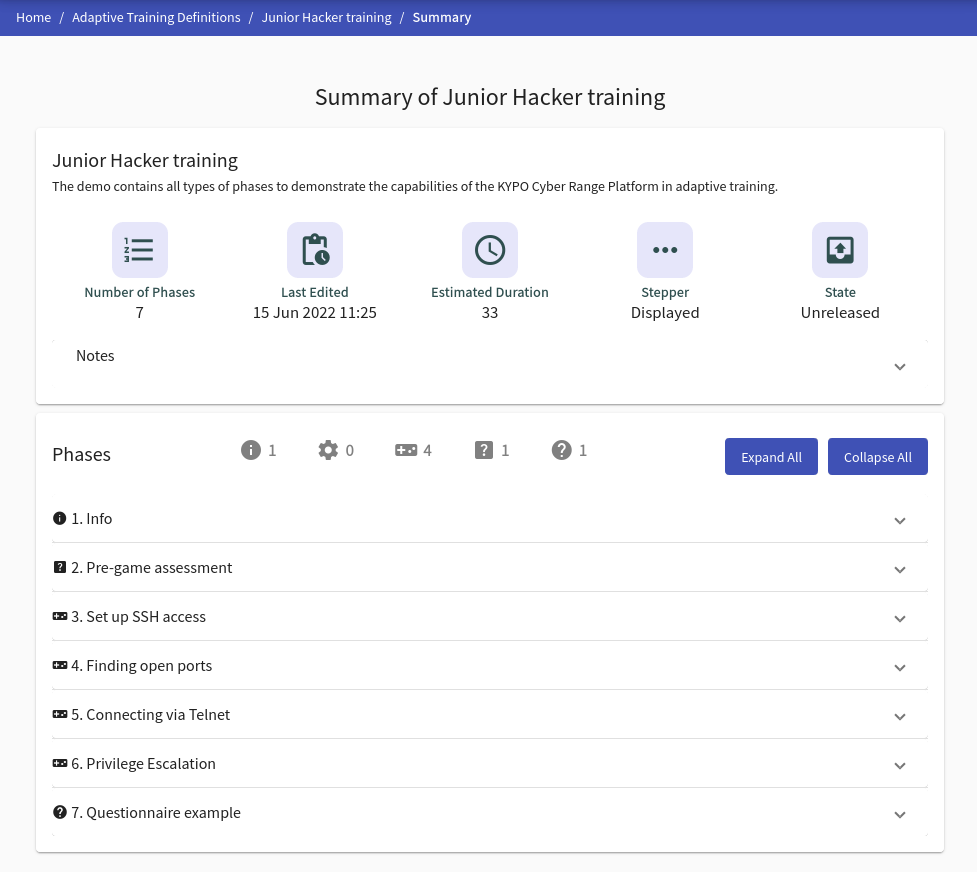Expand the Finding open ports chevron

click(900, 668)
